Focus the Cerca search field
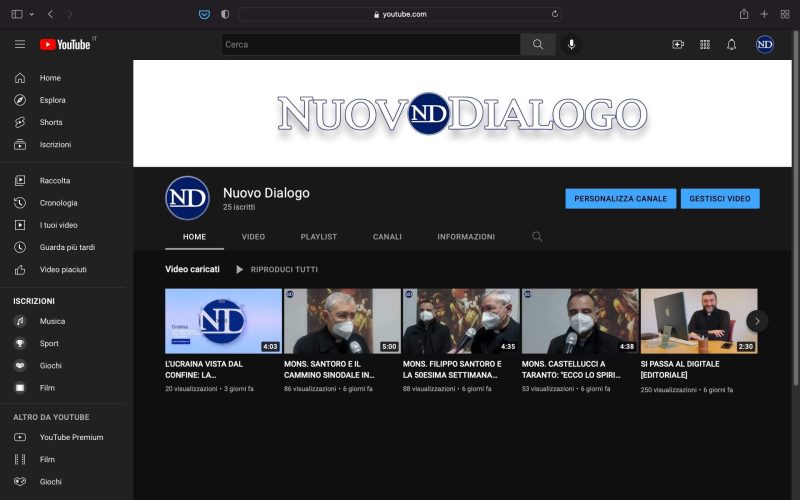This screenshot has width=800, height=500. pyautogui.click(x=371, y=44)
